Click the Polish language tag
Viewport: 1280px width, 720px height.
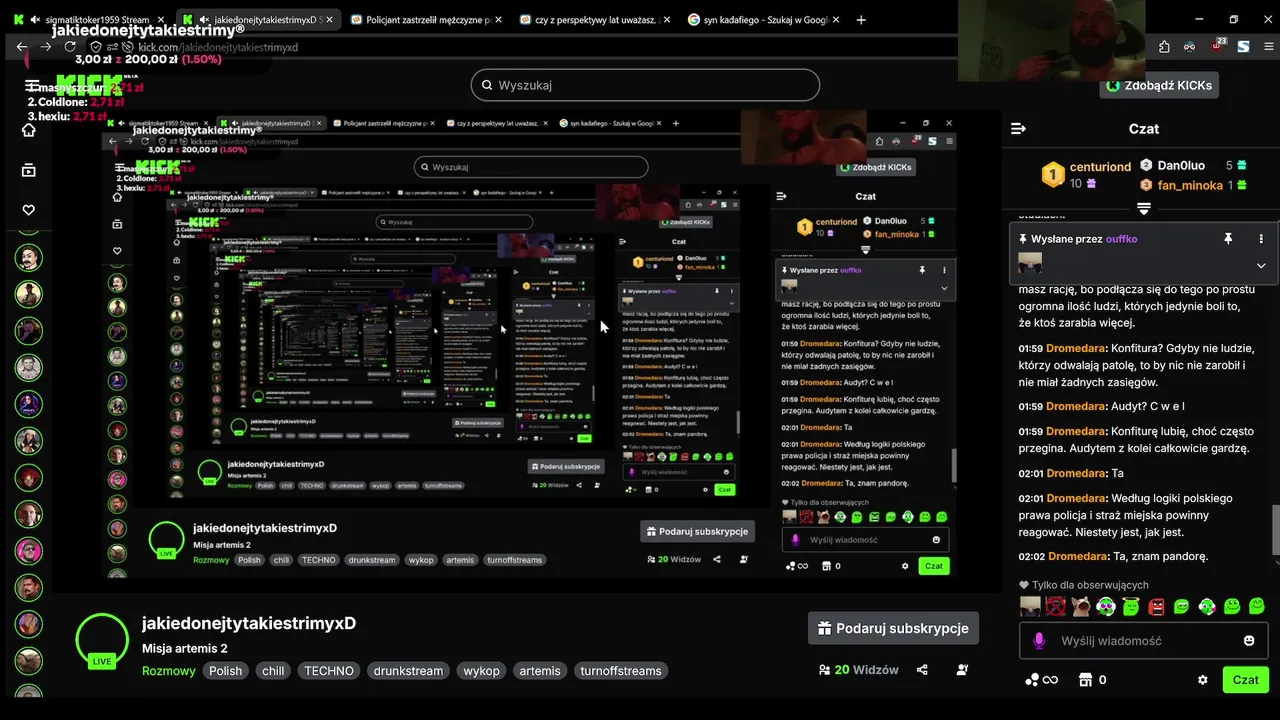click(226, 671)
